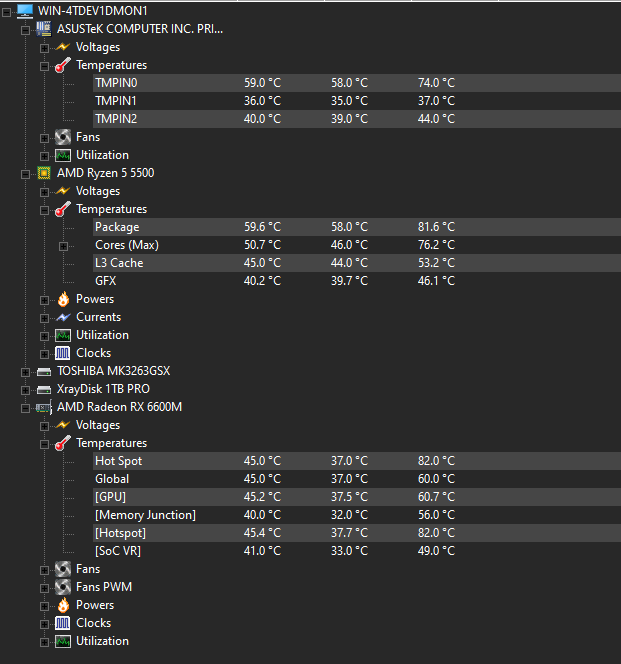Click the thermometer icon for Ryzen Temperatures

click(63, 209)
